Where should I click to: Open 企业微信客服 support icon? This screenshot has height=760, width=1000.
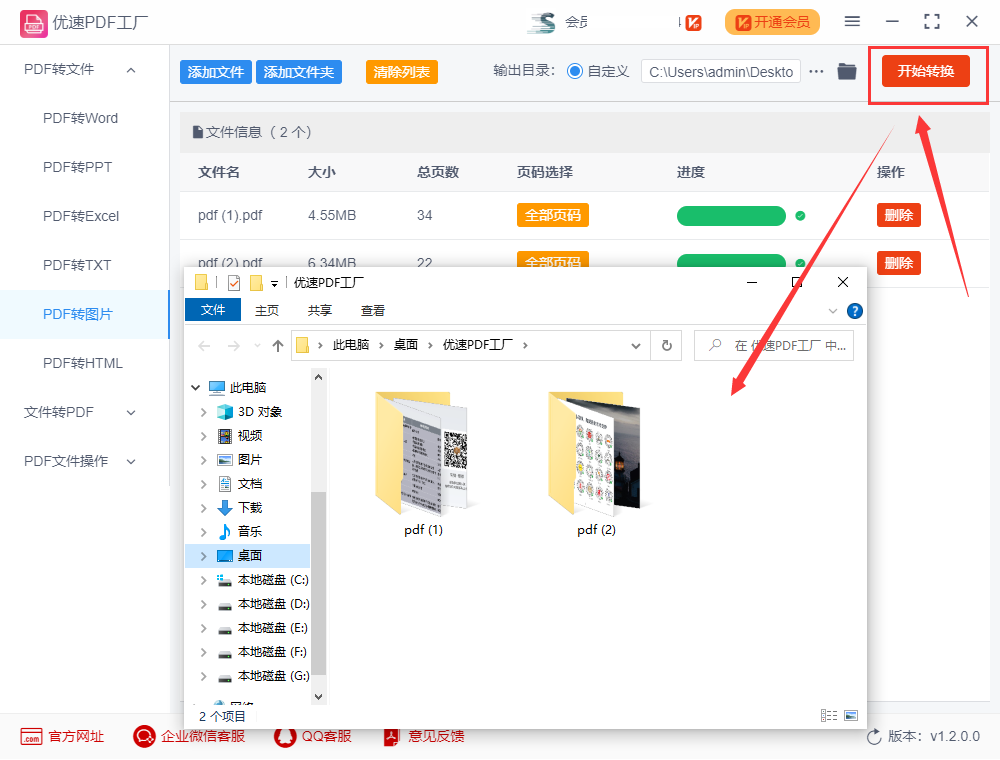[x=144, y=736]
